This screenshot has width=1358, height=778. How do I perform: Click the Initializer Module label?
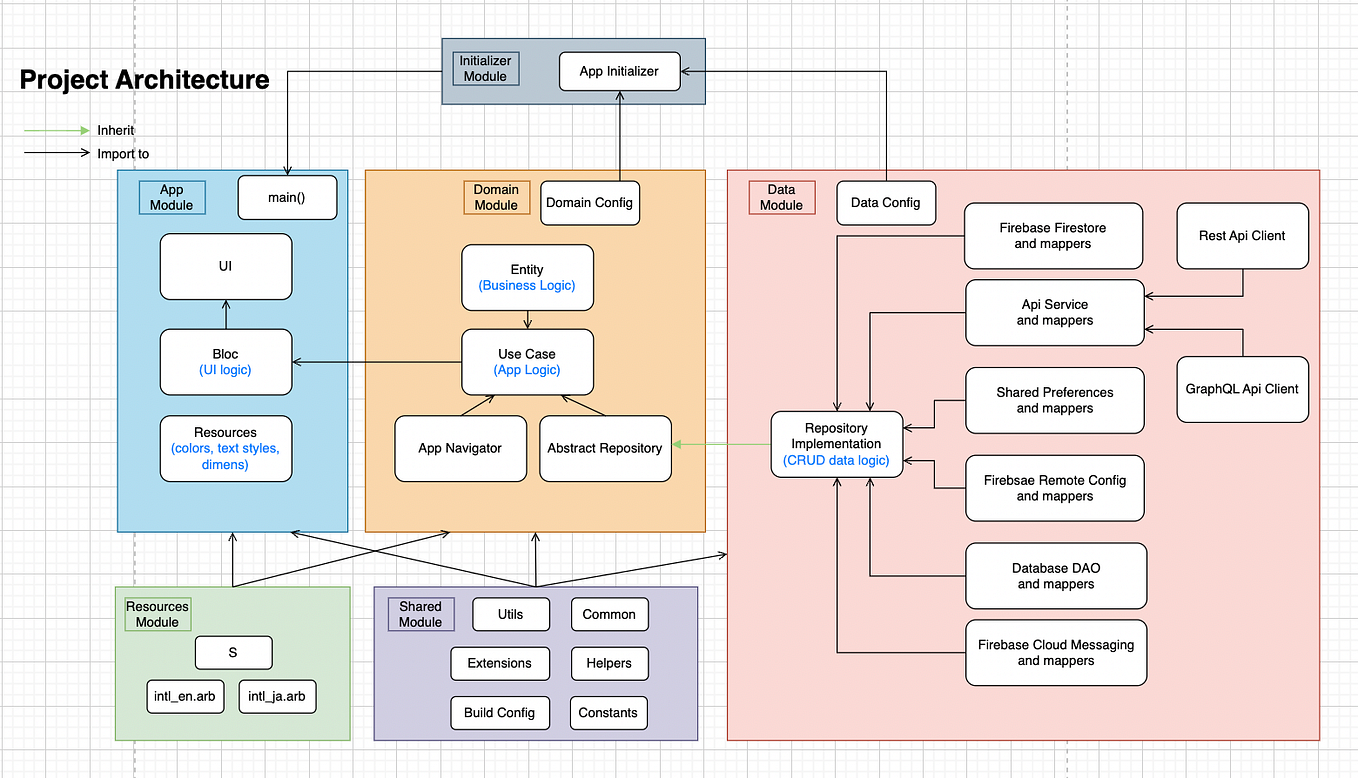point(485,68)
